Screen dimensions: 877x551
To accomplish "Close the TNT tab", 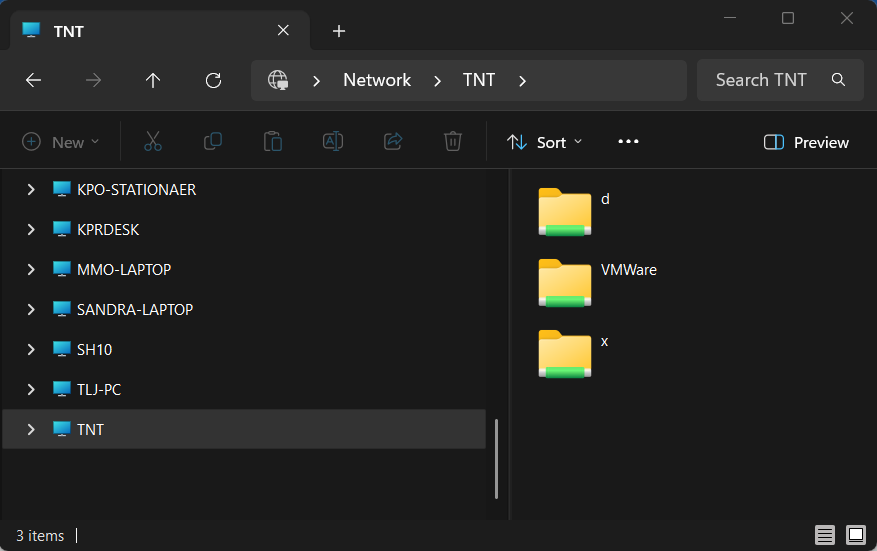I will click(x=283, y=30).
